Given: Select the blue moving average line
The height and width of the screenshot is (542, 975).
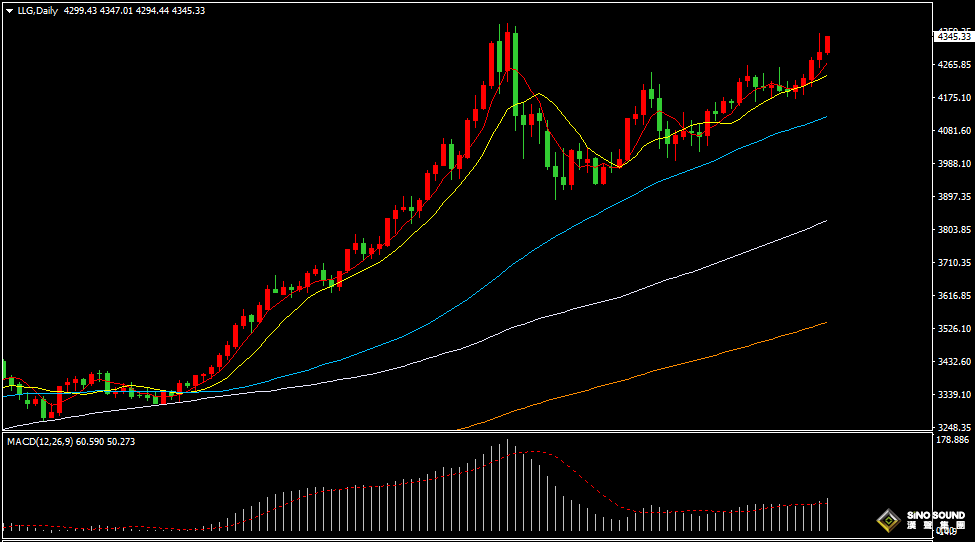Looking at the screenshot, I should tap(700, 165).
